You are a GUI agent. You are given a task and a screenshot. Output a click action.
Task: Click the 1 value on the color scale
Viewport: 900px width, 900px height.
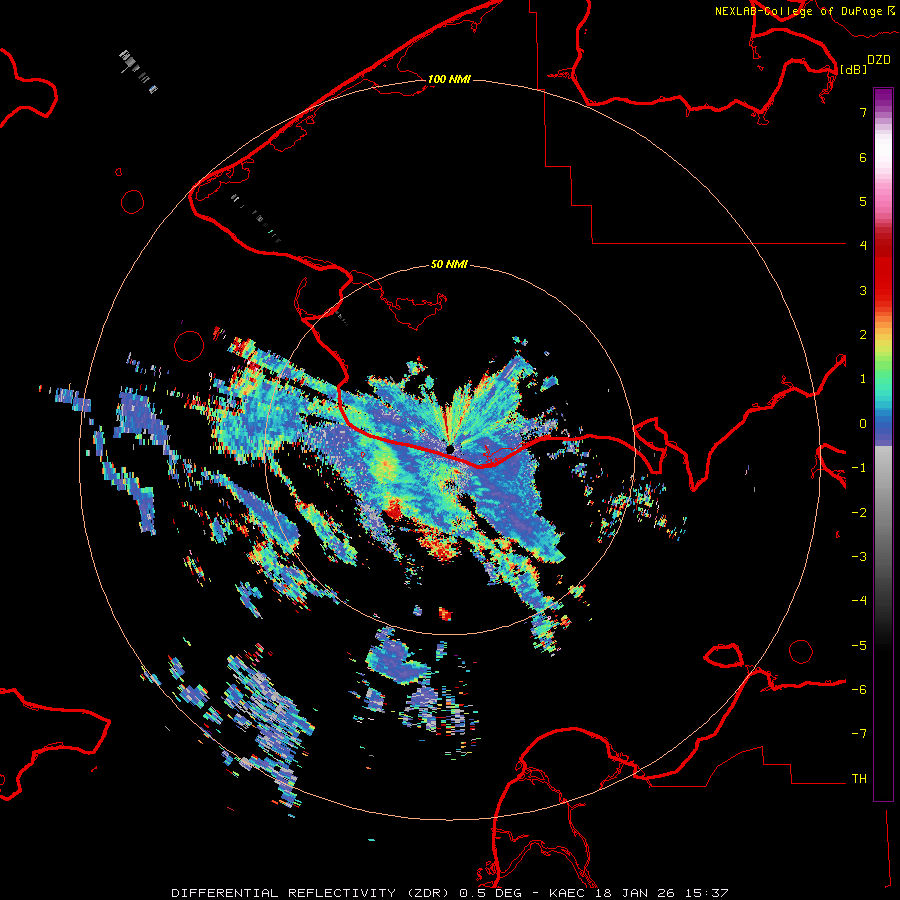(x=863, y=379)
